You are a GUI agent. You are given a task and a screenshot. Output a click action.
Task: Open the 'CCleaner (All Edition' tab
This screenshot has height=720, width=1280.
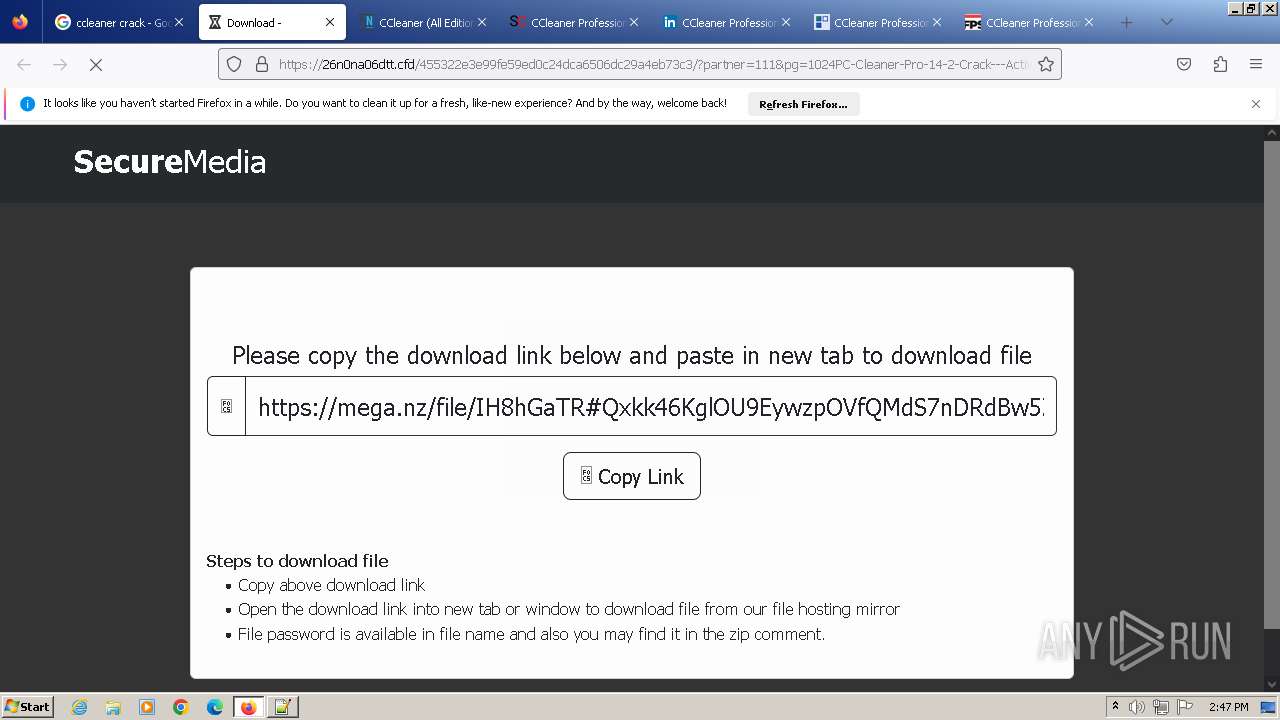(x=425, y=22)
